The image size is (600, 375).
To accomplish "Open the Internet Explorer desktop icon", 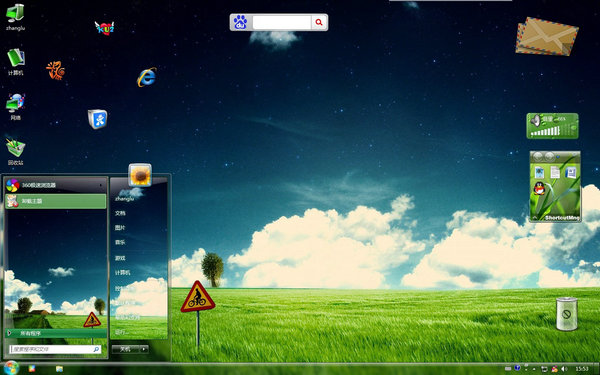I will [x=147, y=77].
